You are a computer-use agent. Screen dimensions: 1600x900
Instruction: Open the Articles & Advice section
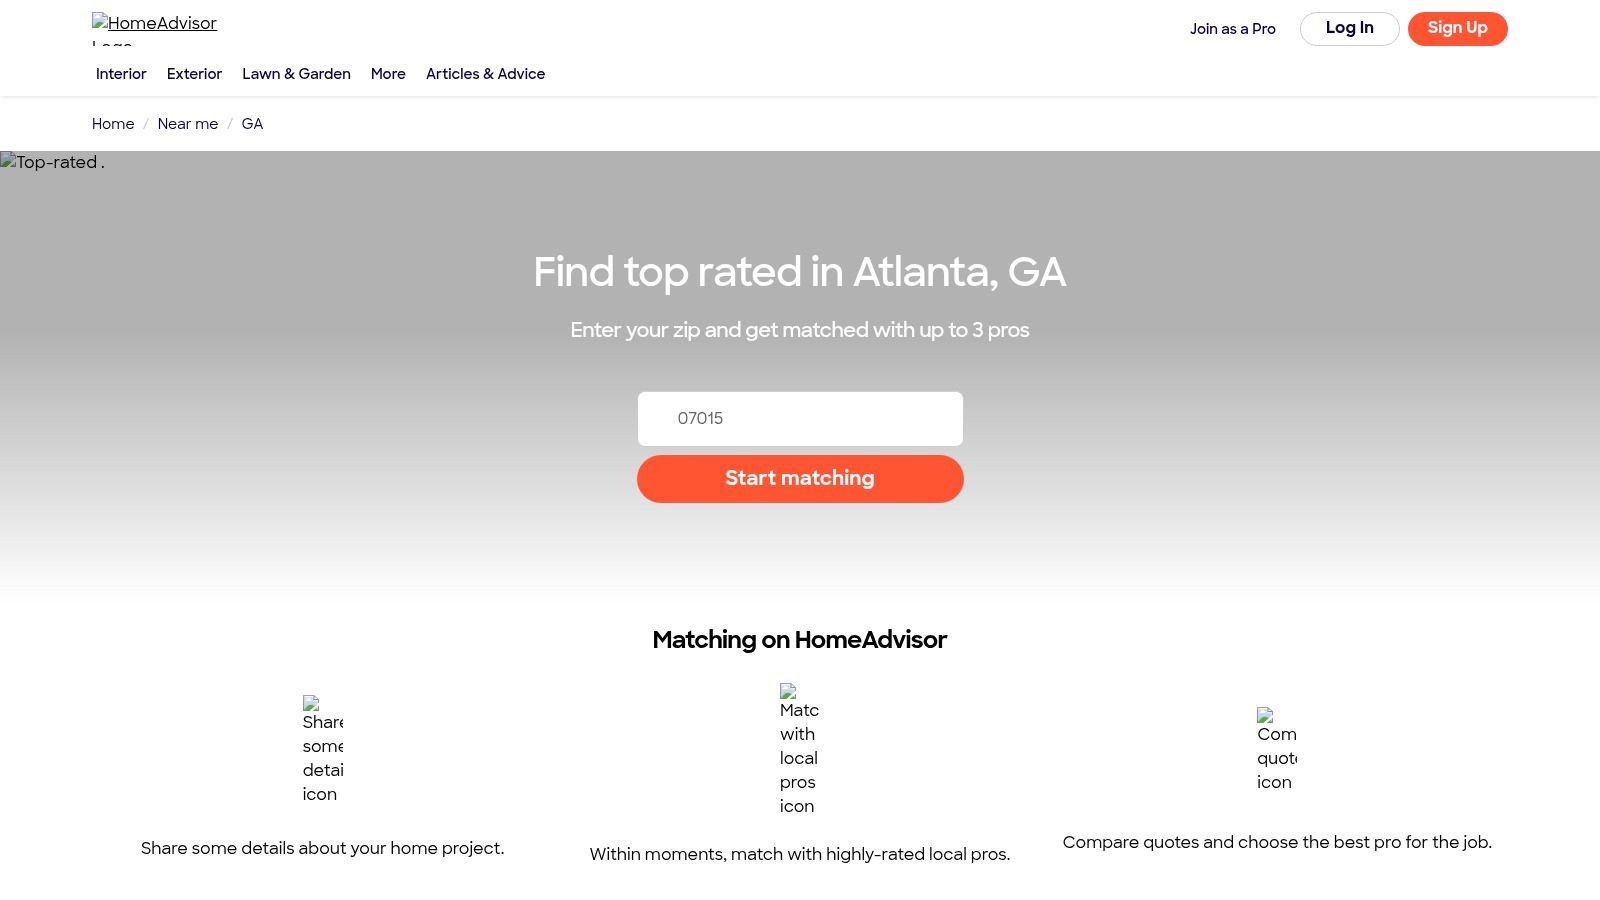coord(485,73)
